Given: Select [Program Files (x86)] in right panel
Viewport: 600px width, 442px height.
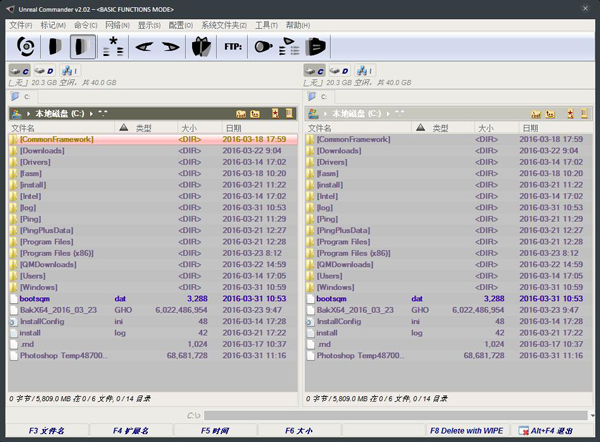Looking at the screenshot, I should point(449,253).
